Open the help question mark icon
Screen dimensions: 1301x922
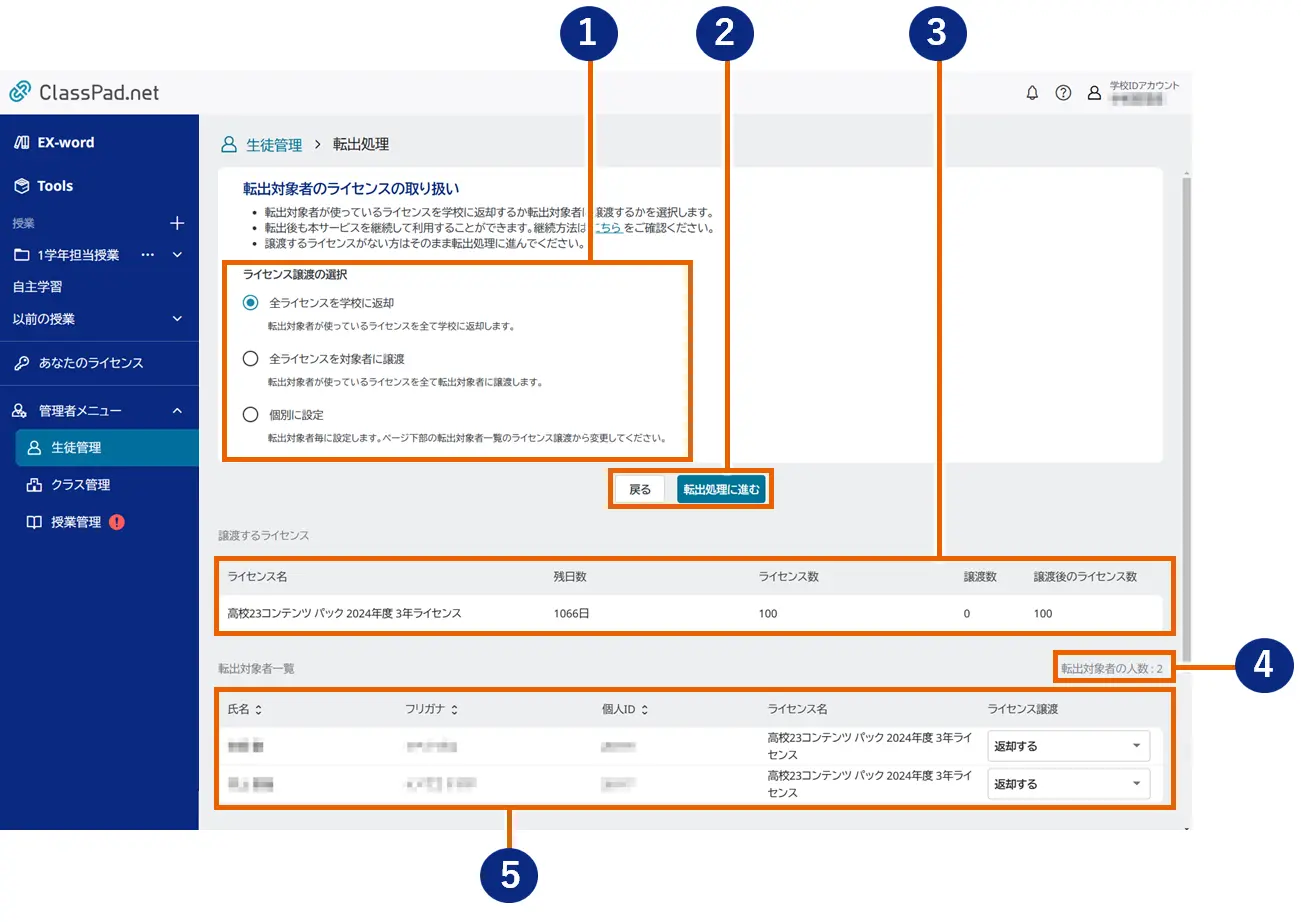(1063, 93)
